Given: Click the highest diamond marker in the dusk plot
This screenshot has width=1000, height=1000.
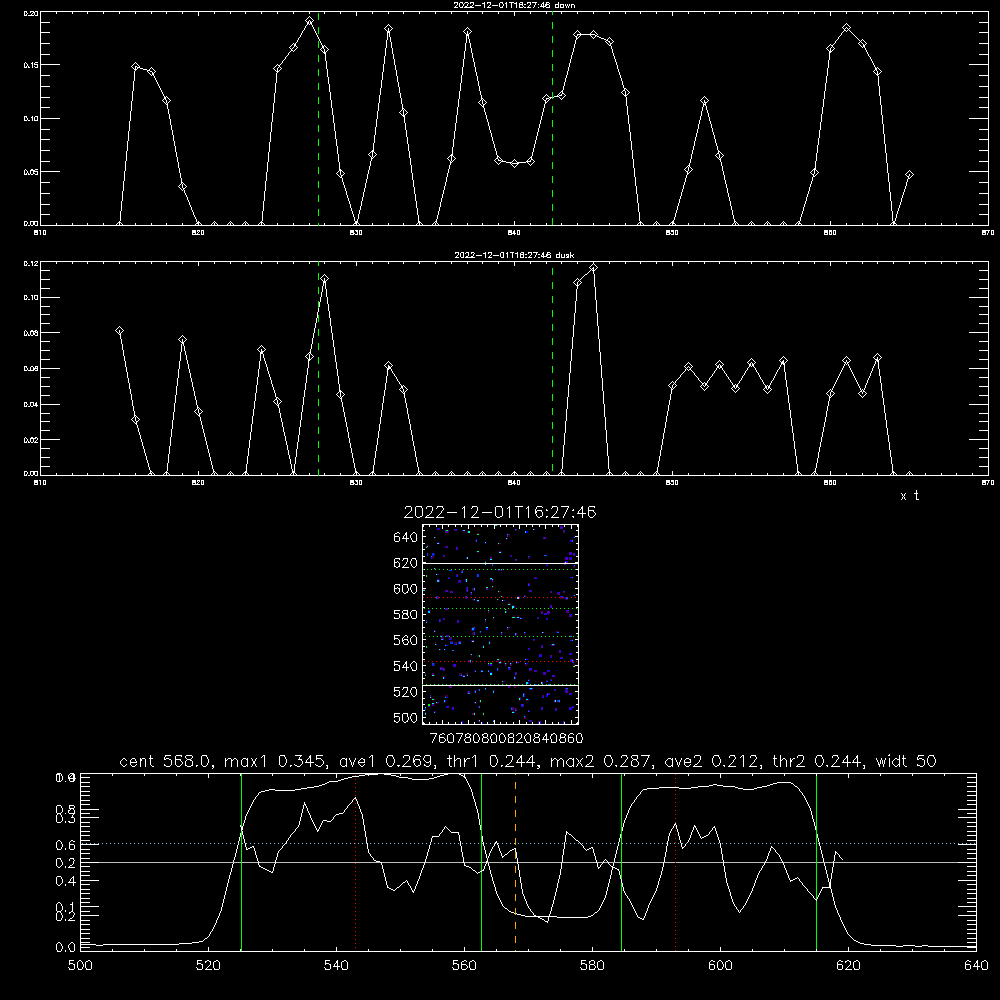Looking at the screenshot, I should 593,268.
